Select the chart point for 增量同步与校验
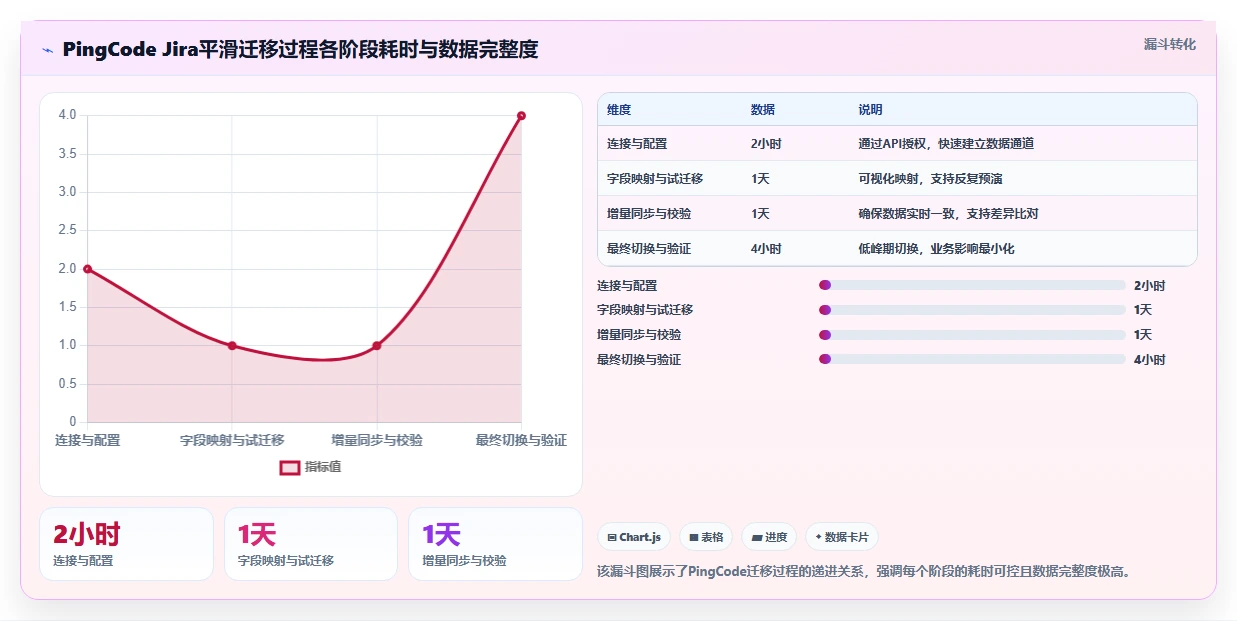1237x621 pixels. pos(377,346)
